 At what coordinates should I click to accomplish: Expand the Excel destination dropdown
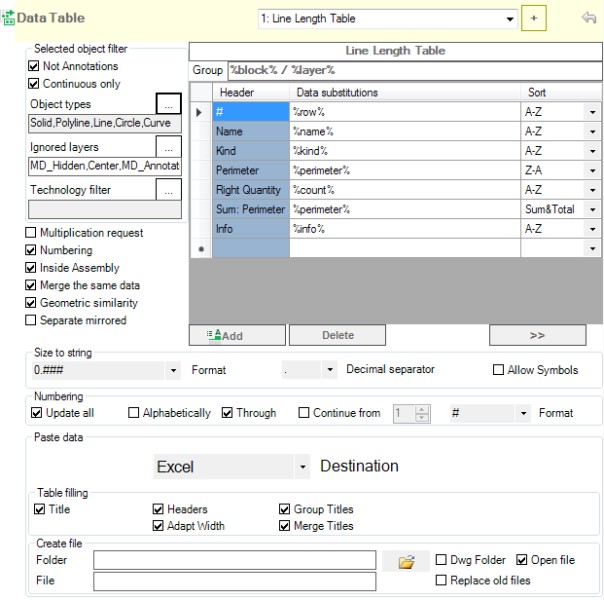click(x=302, y=467)
